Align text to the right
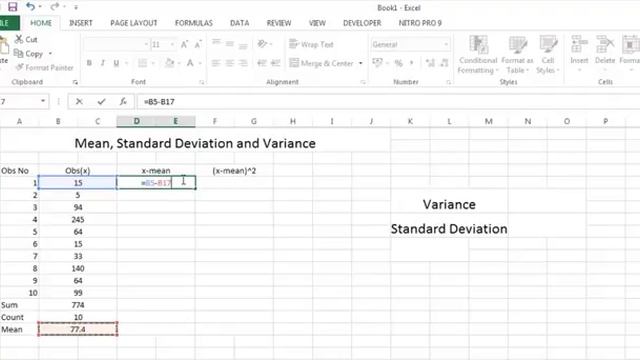640x360 pixels. [x=243, y=63]
